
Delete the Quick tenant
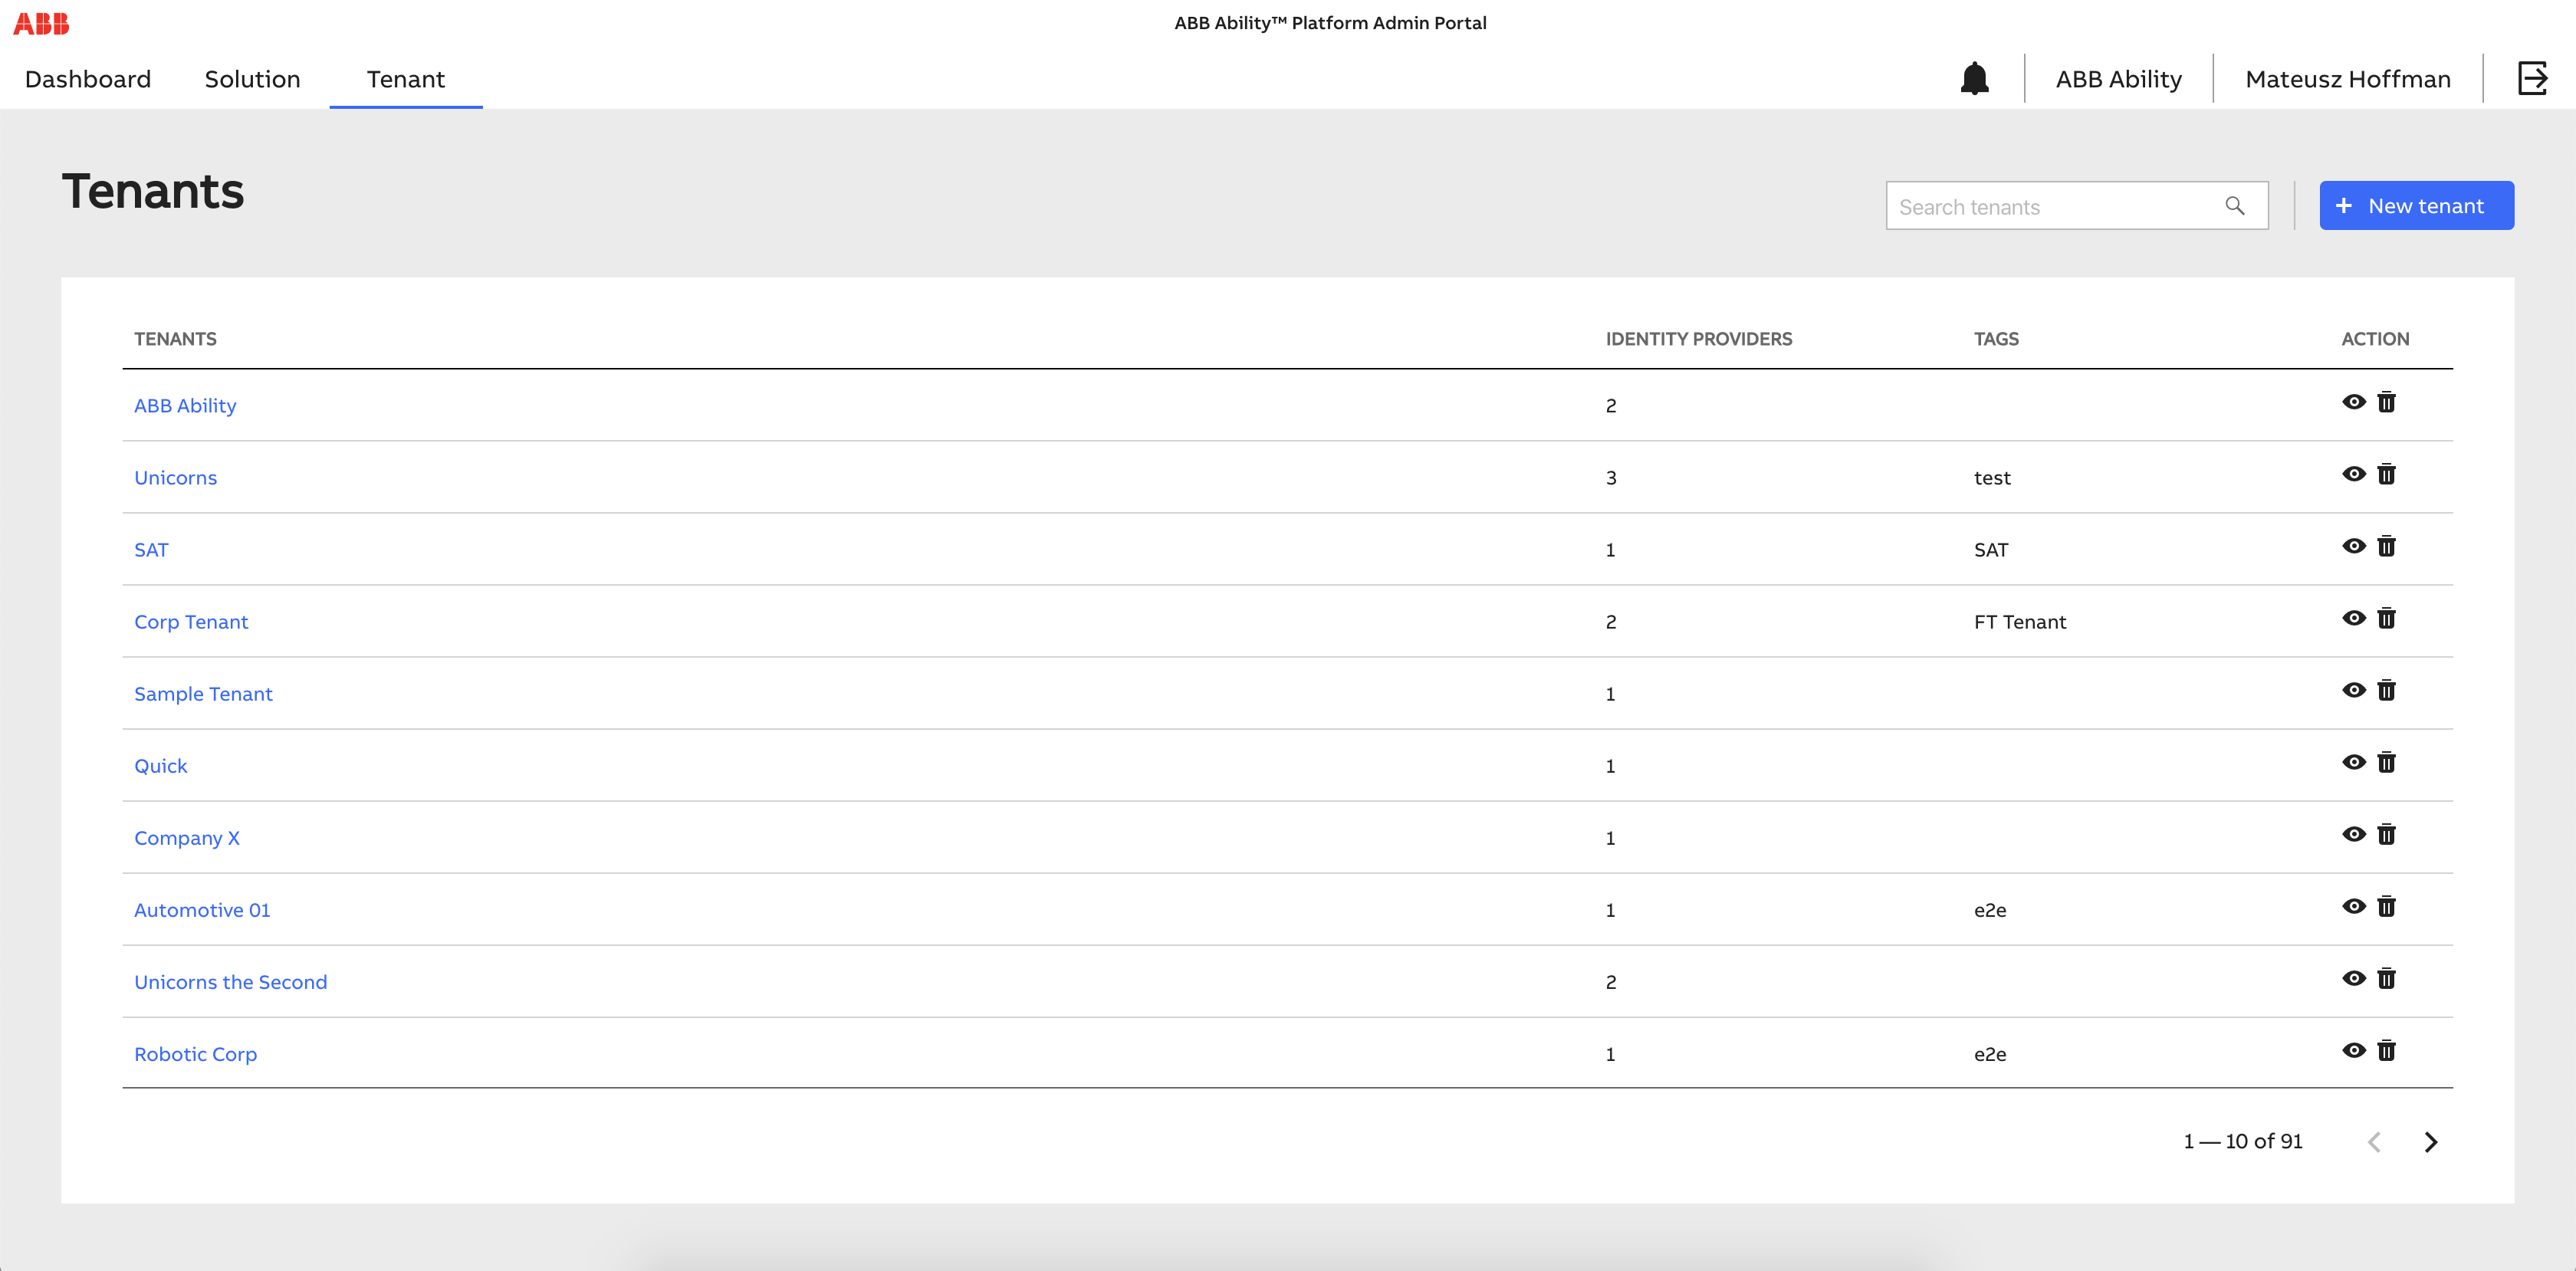pos(2386,762)
